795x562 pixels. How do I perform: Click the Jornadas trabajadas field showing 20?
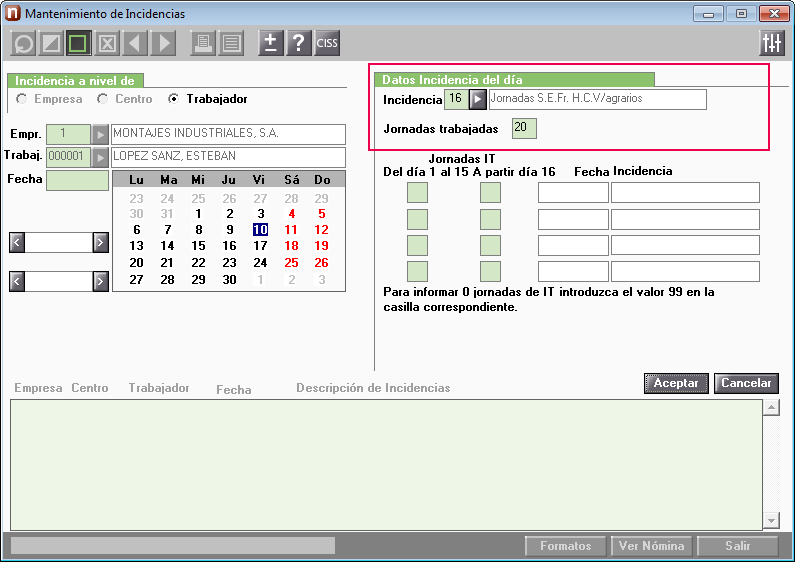point(524,128)
